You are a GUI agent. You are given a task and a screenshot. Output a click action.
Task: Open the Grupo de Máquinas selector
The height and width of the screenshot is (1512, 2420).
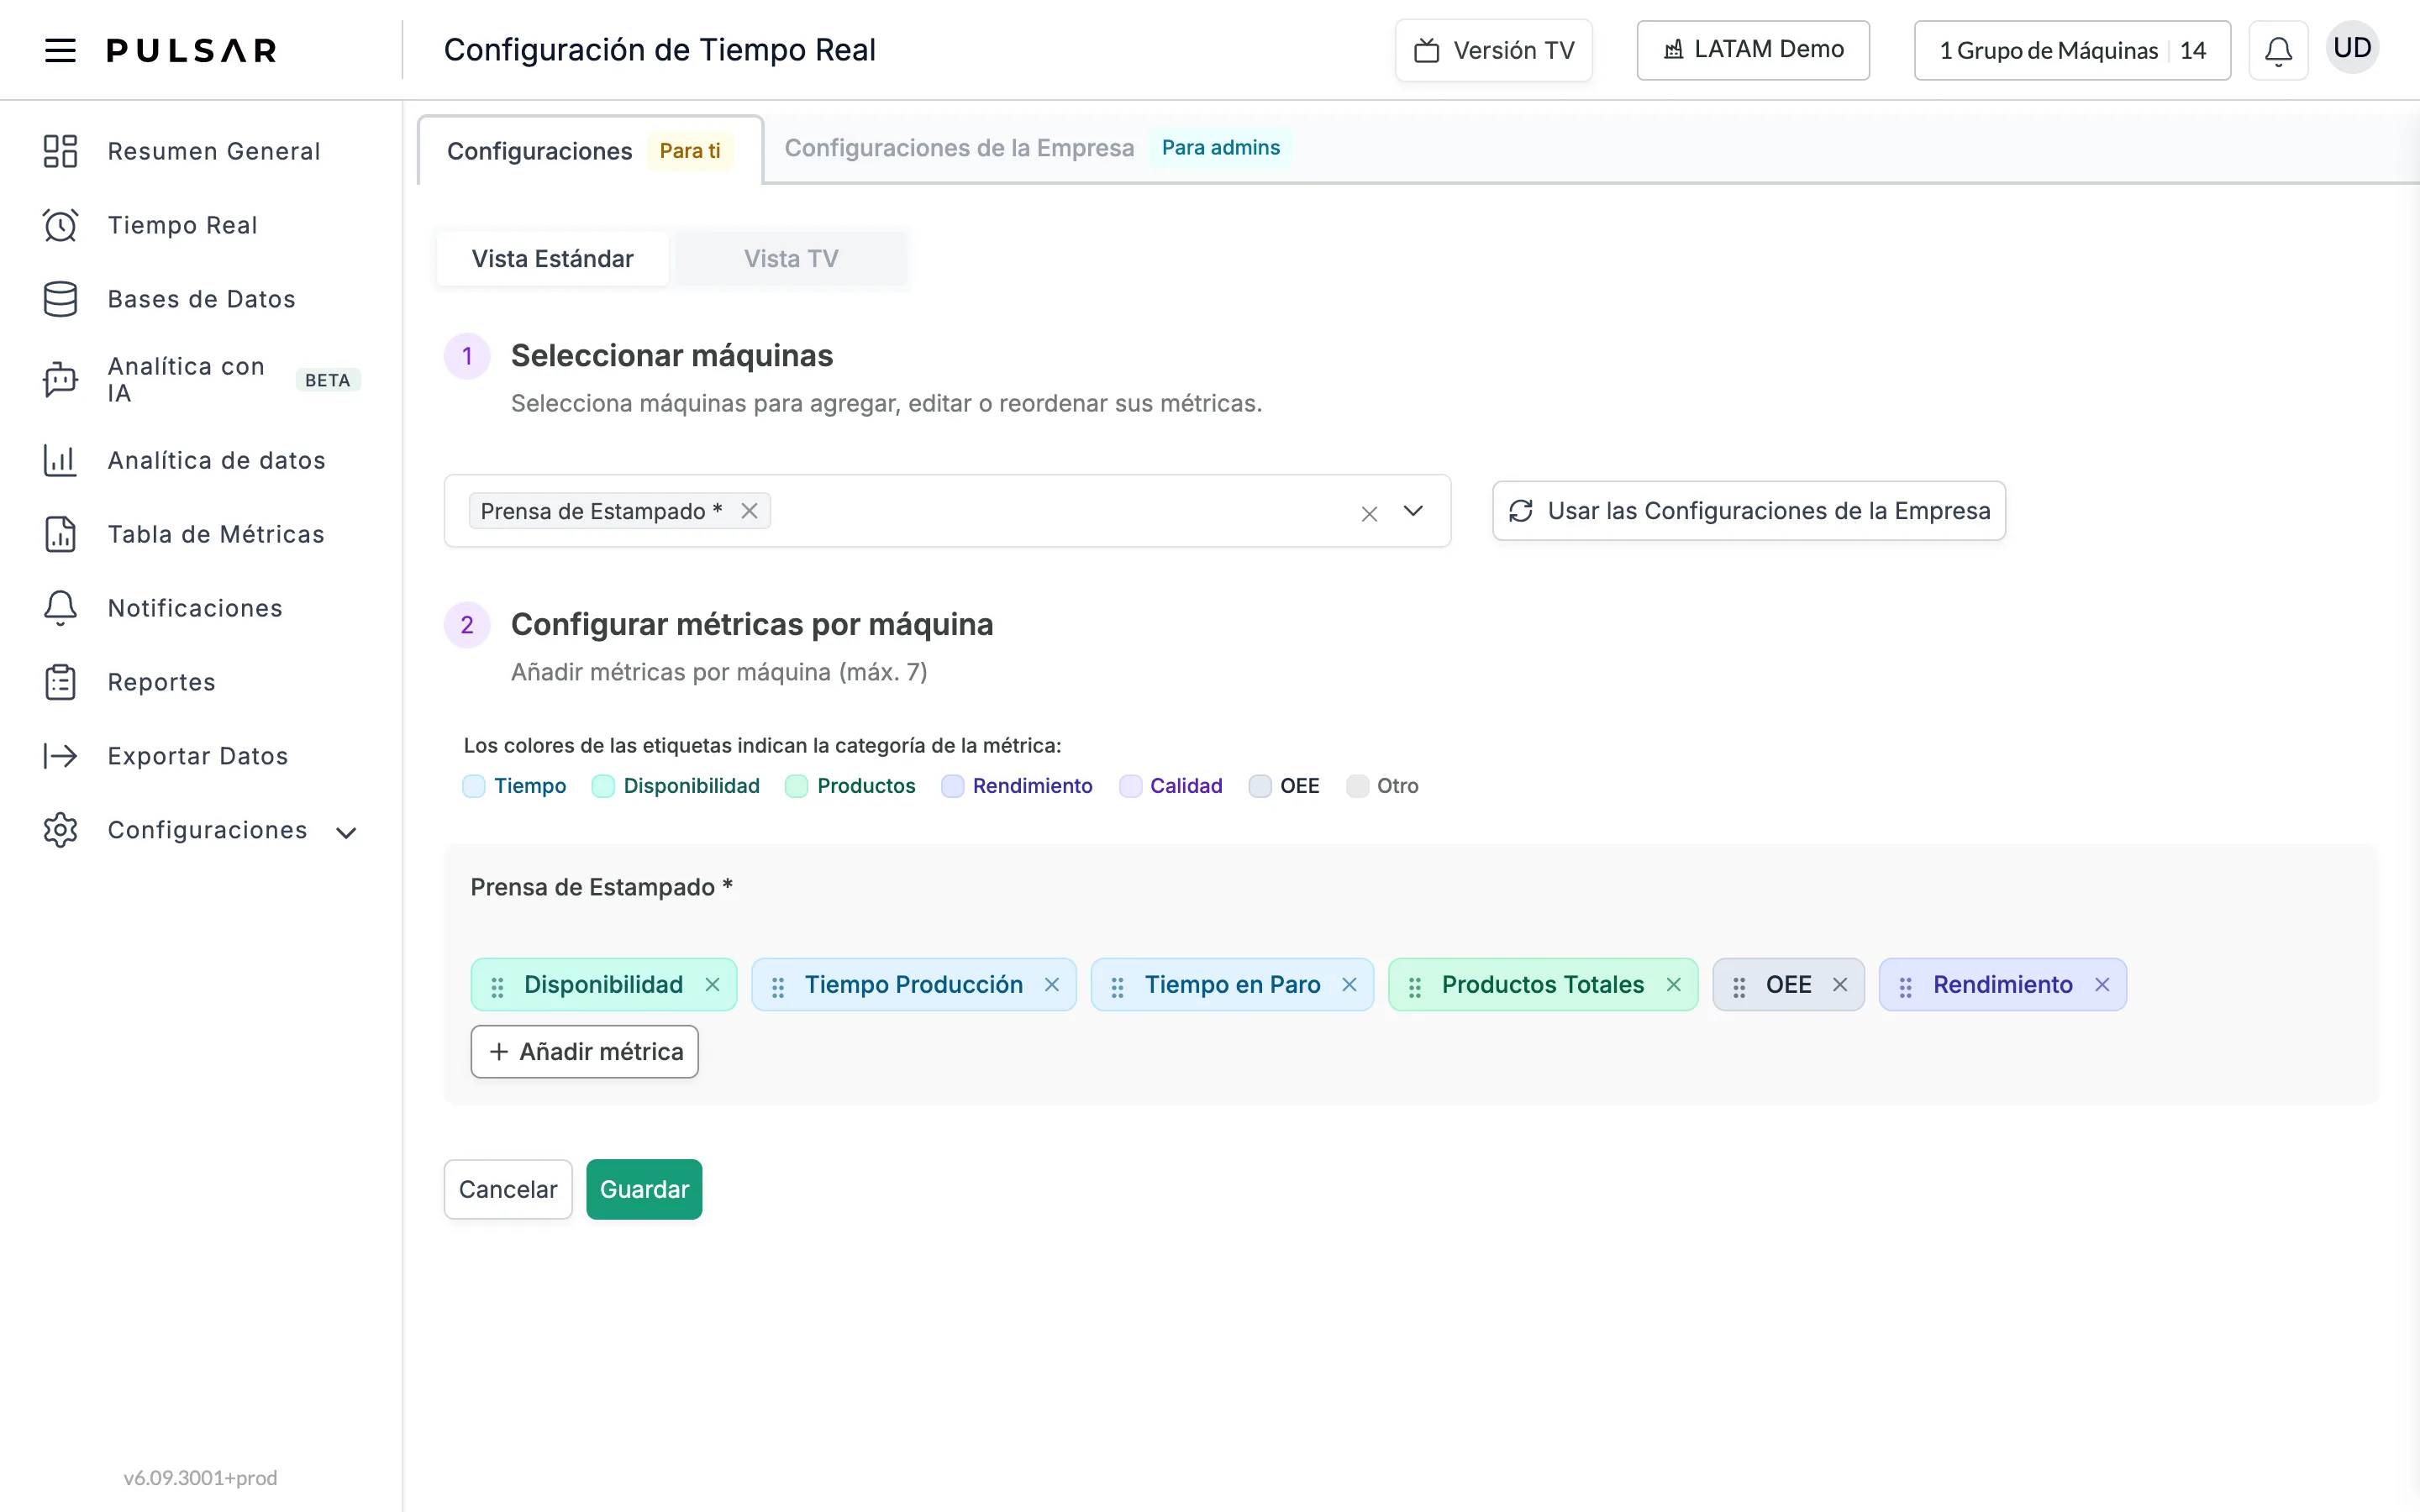[2072, 50]
